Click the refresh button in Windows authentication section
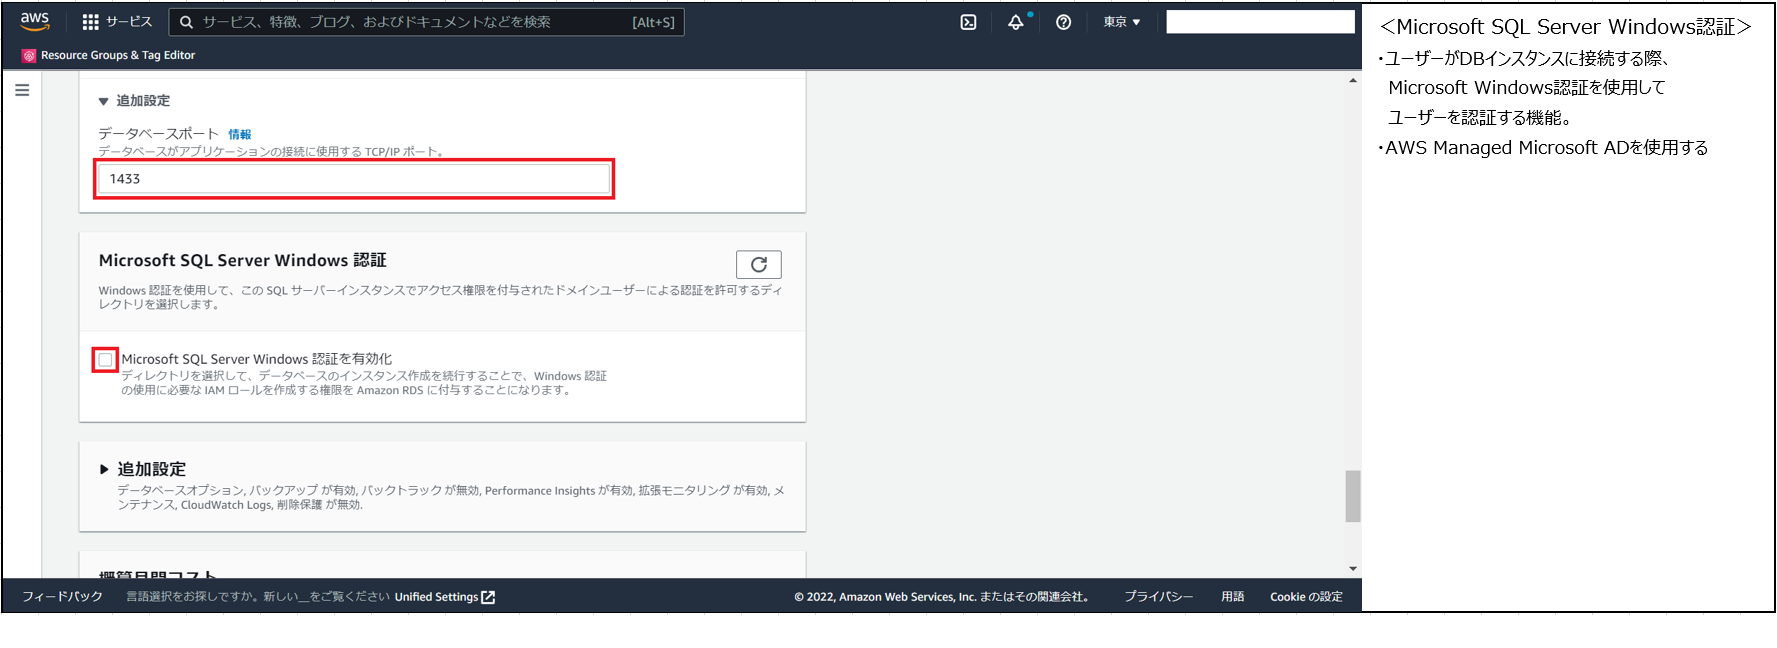The image size is (1777, 648). pos(759,264)
